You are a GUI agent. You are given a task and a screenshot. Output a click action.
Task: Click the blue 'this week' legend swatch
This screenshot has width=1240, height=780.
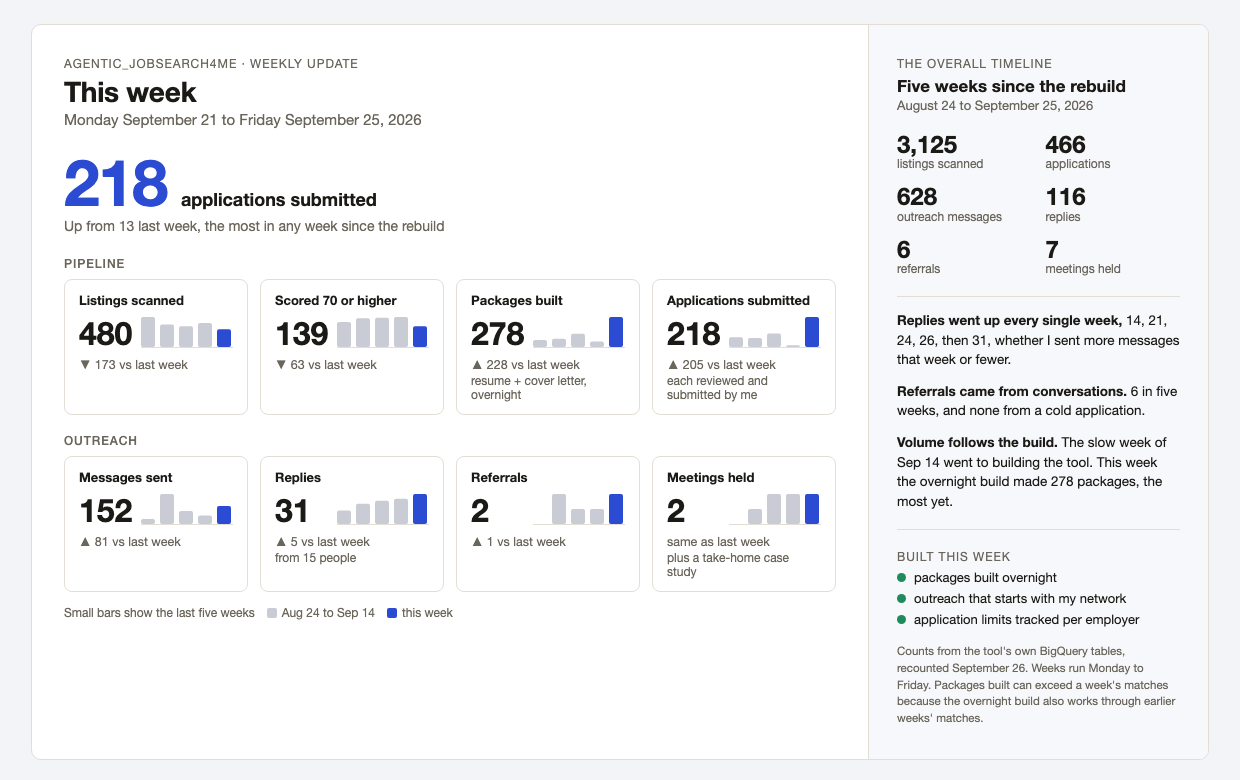(x=392, y=613)
